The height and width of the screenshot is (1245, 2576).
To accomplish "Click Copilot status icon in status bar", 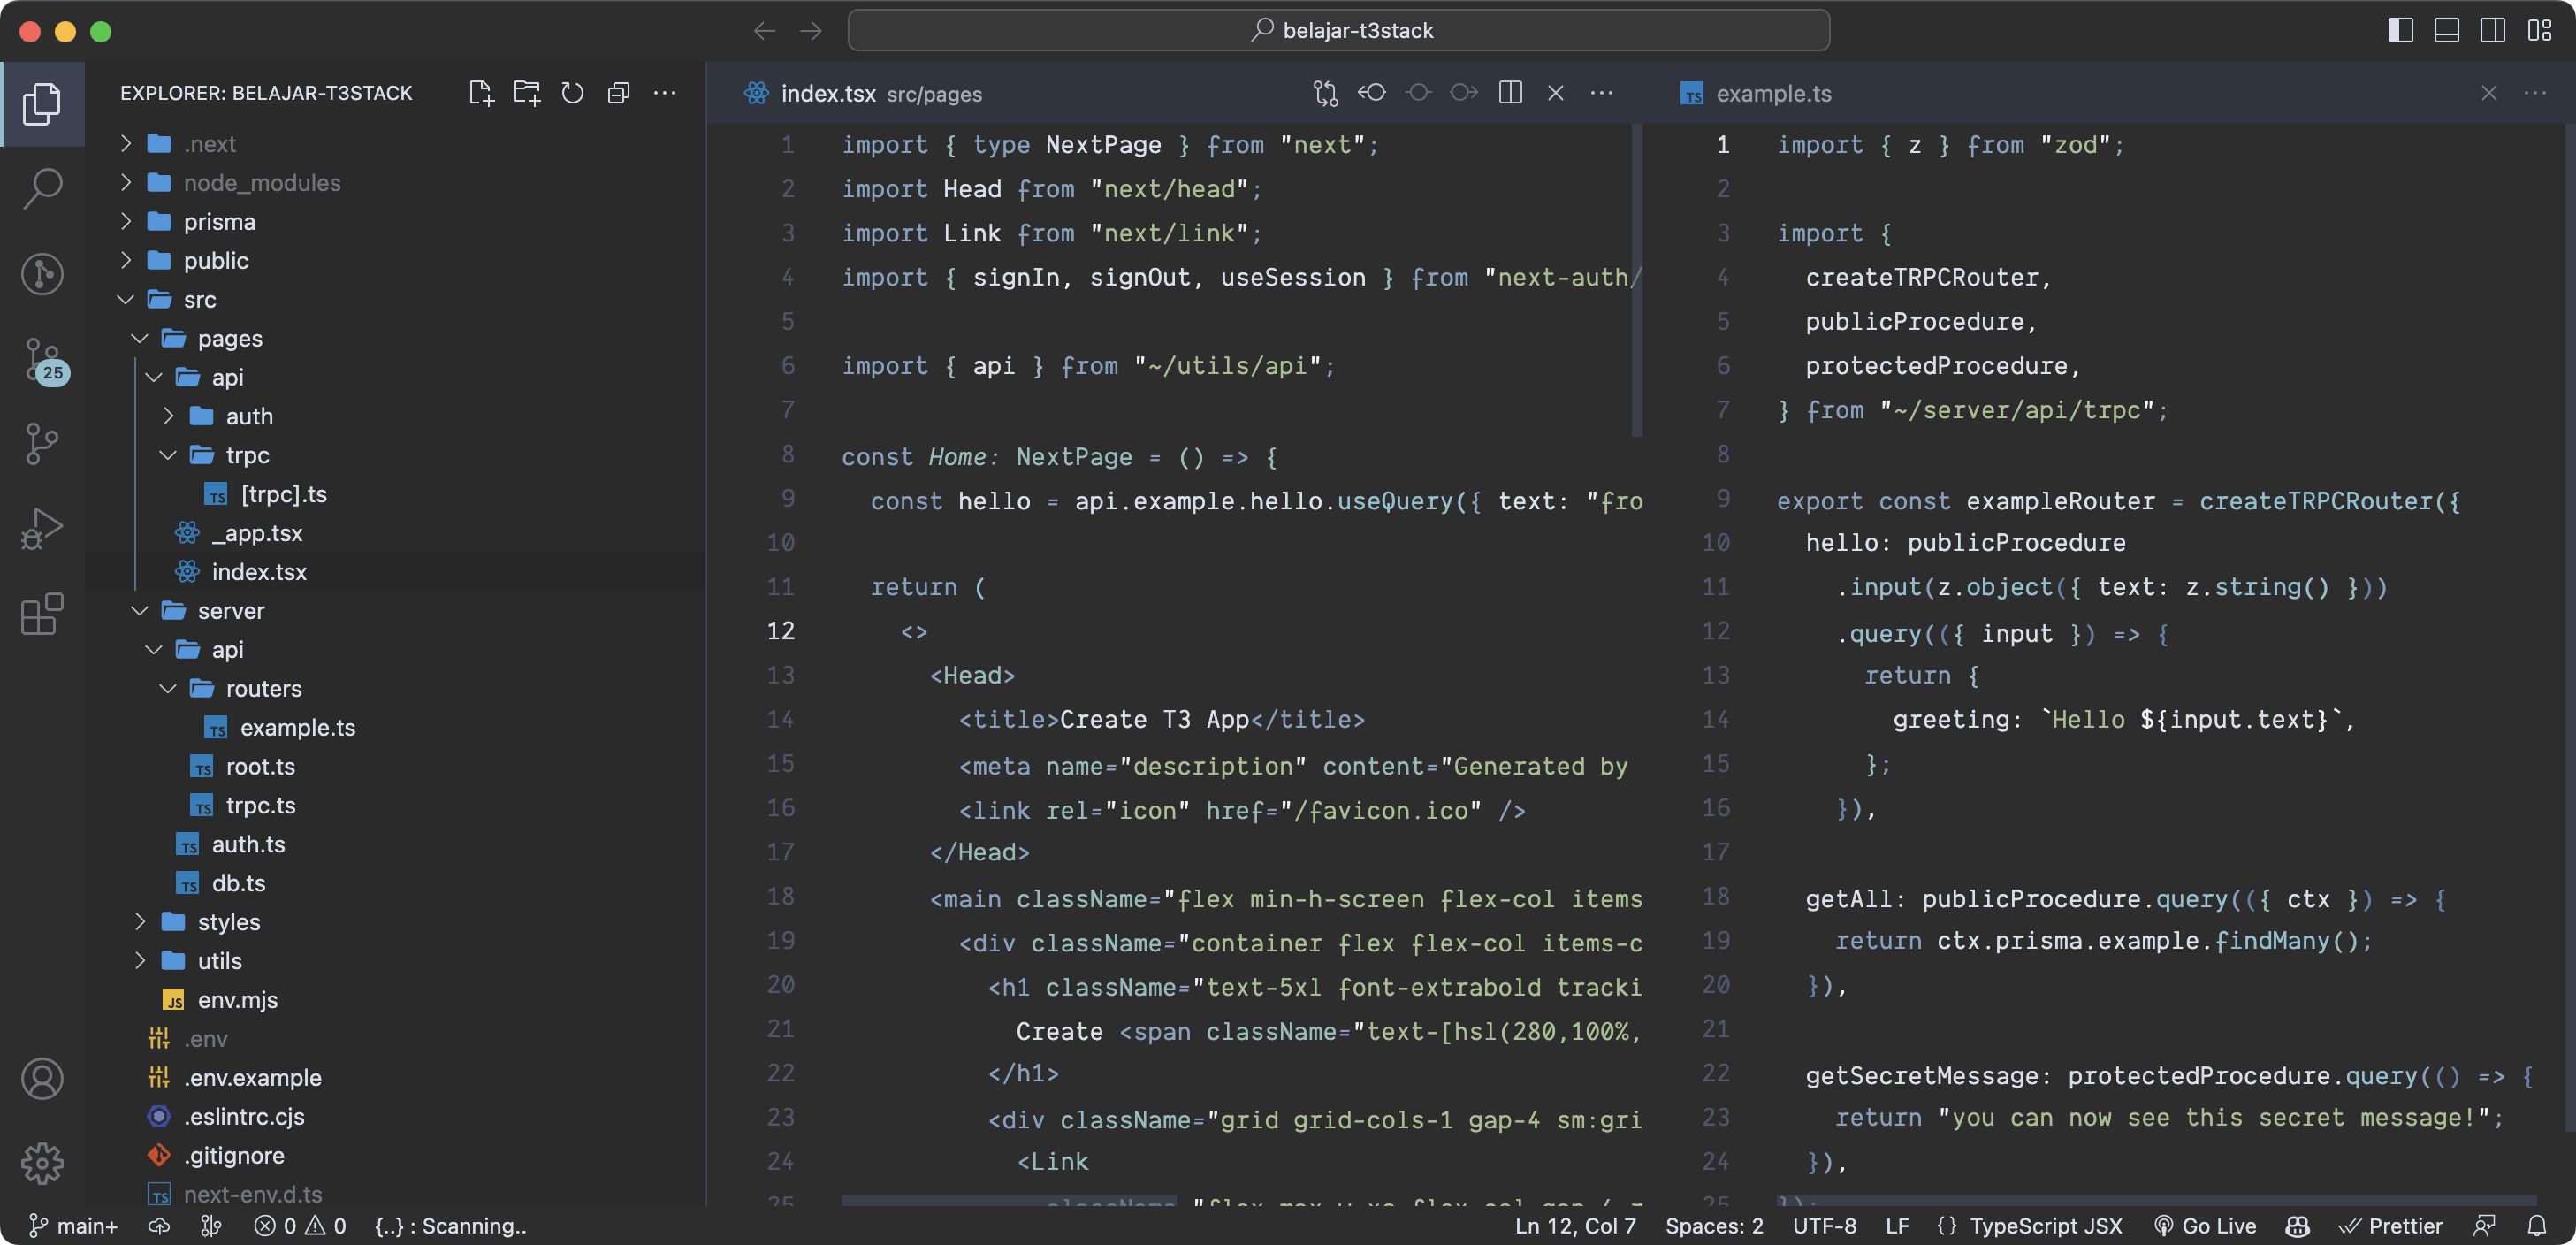I will 2297,1225.
